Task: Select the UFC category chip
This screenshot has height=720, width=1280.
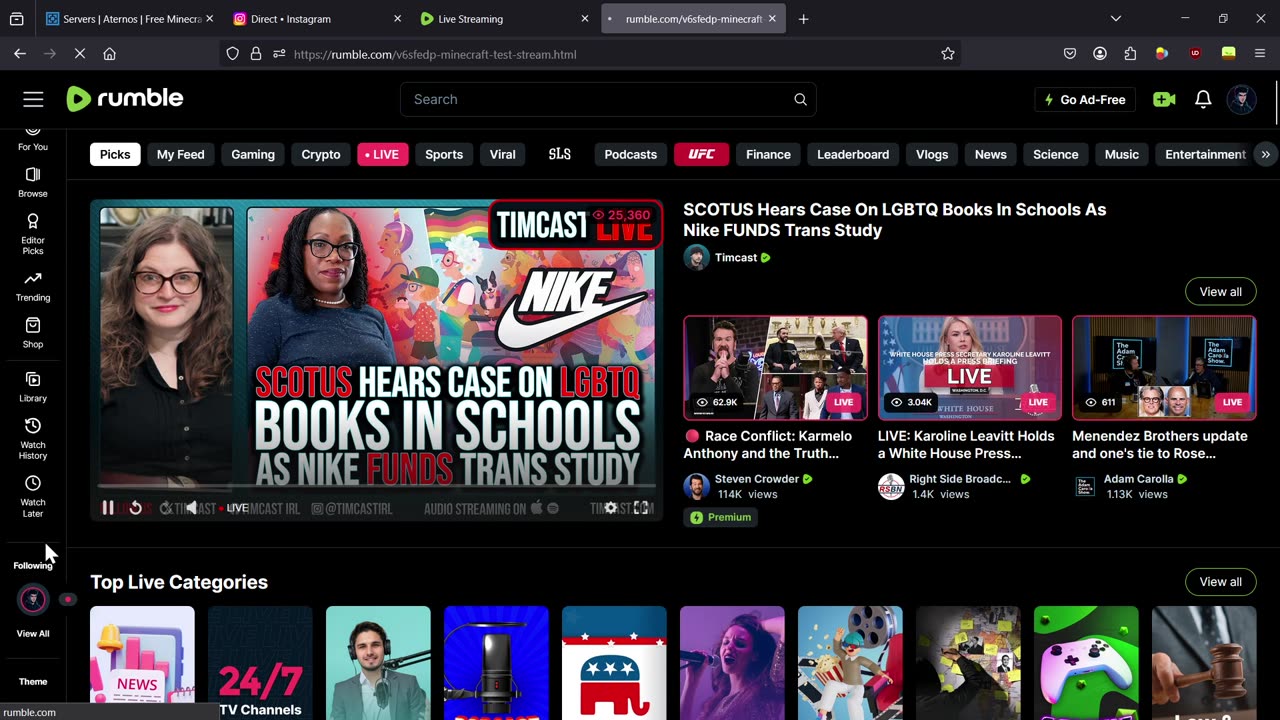Action: tap(702, 154)
